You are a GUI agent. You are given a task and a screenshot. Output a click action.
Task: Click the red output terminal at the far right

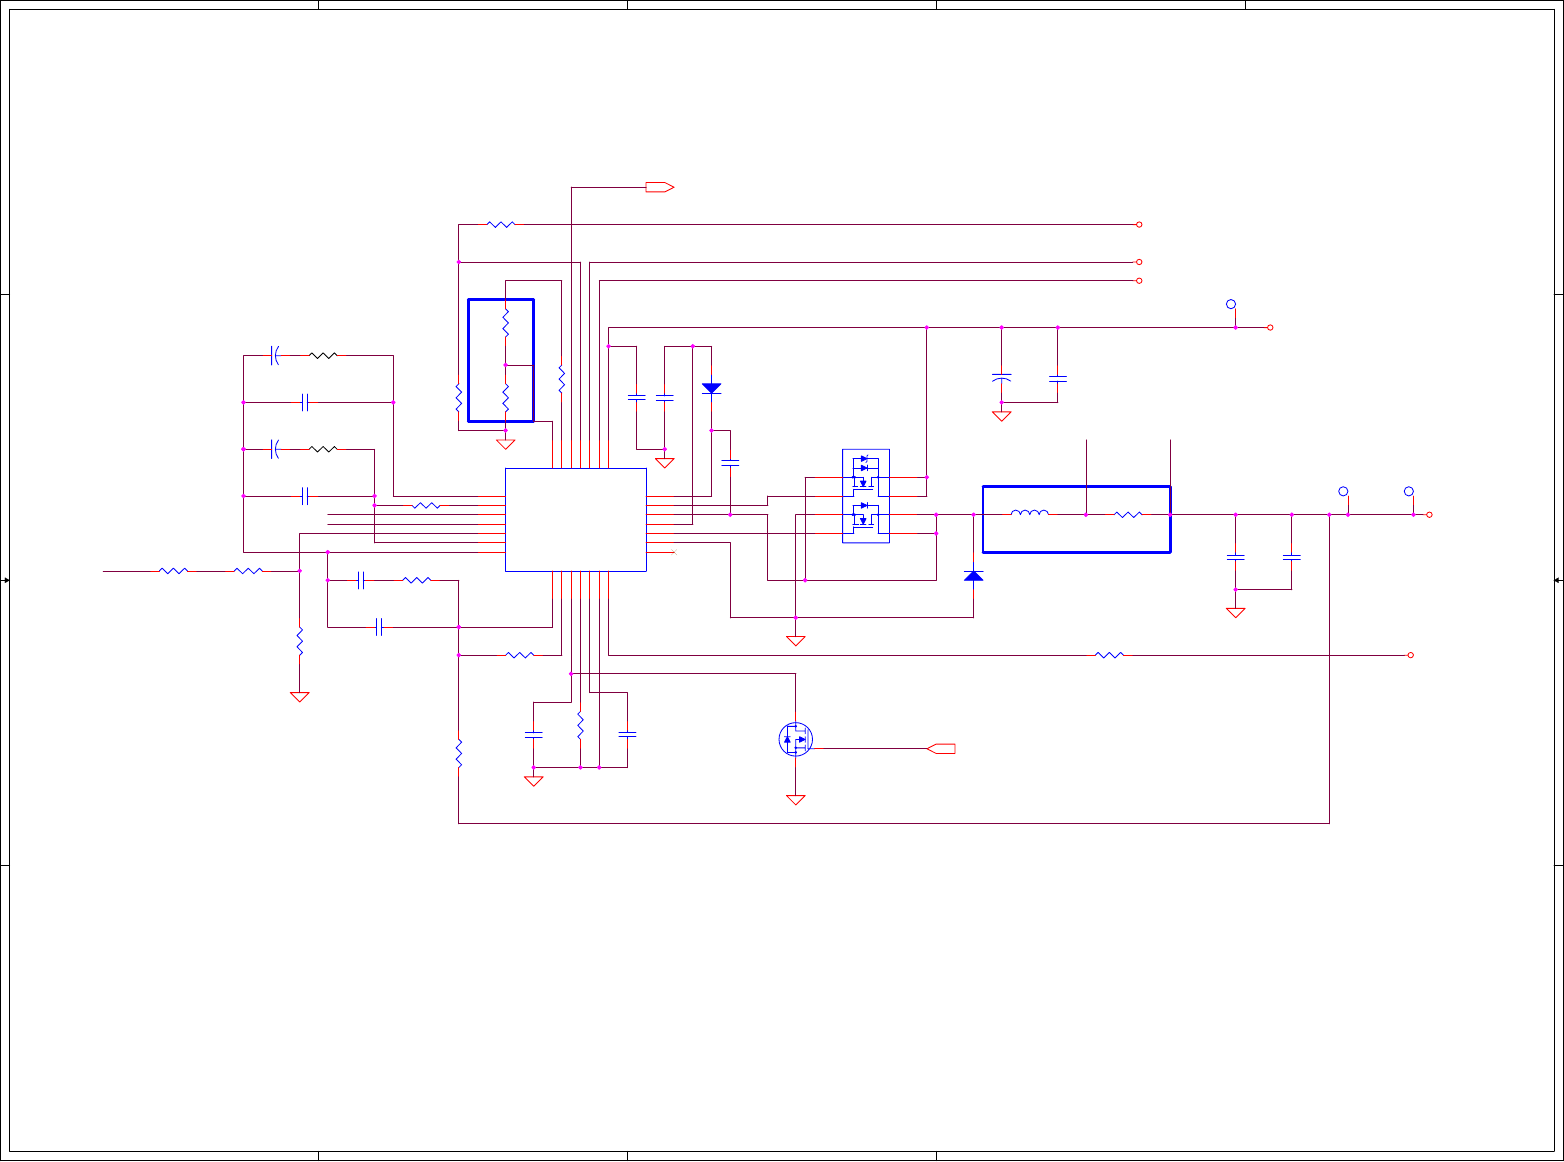click(1430, 514)
